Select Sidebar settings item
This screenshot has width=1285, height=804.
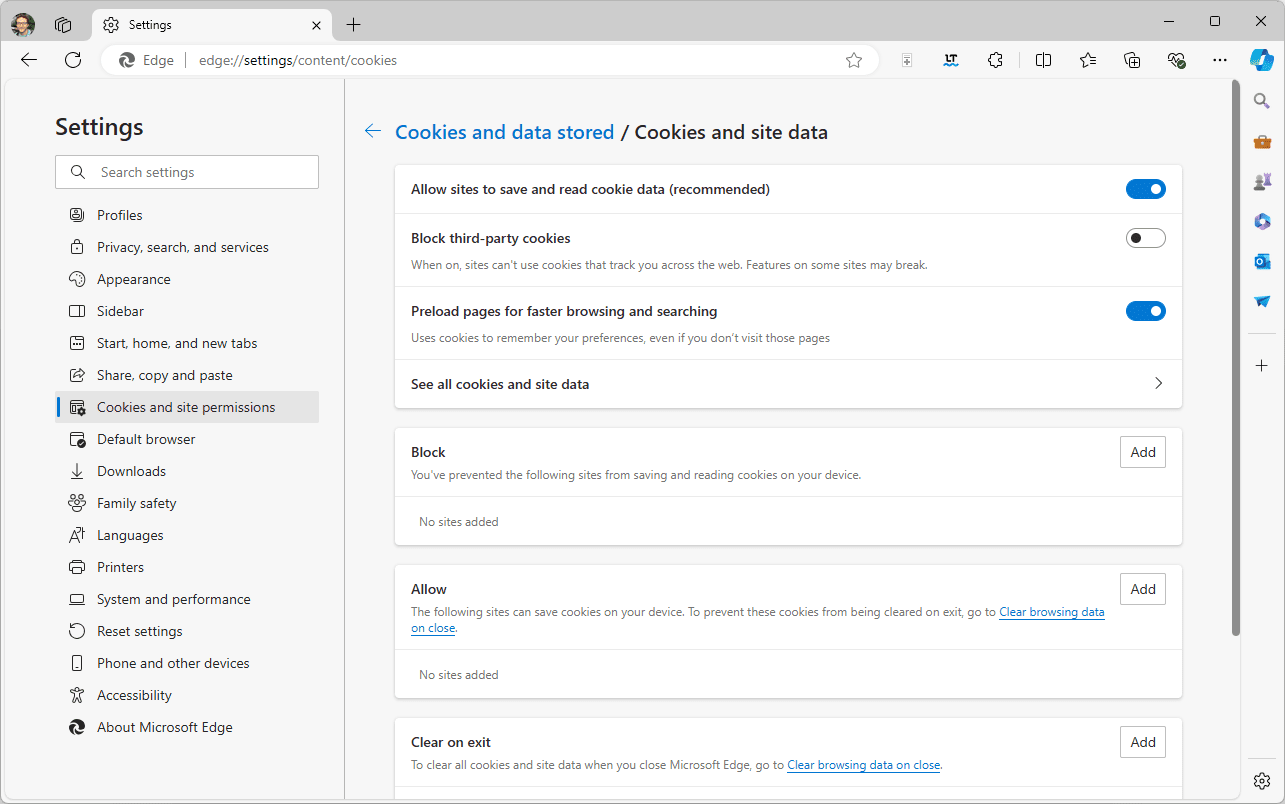[187, 311]
